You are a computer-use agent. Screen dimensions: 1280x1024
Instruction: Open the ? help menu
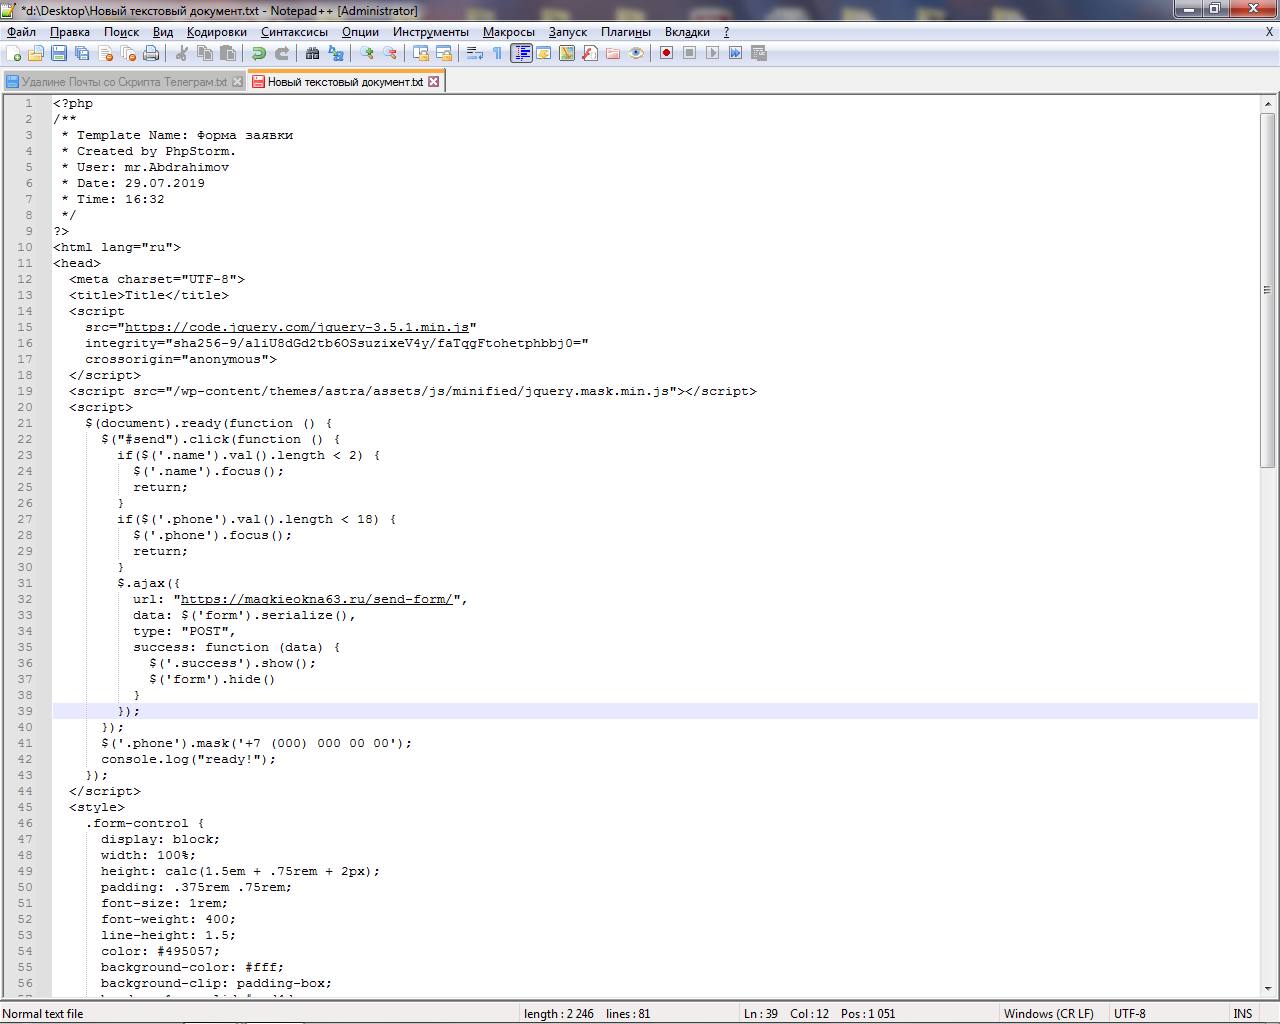(x=727, y=32)
